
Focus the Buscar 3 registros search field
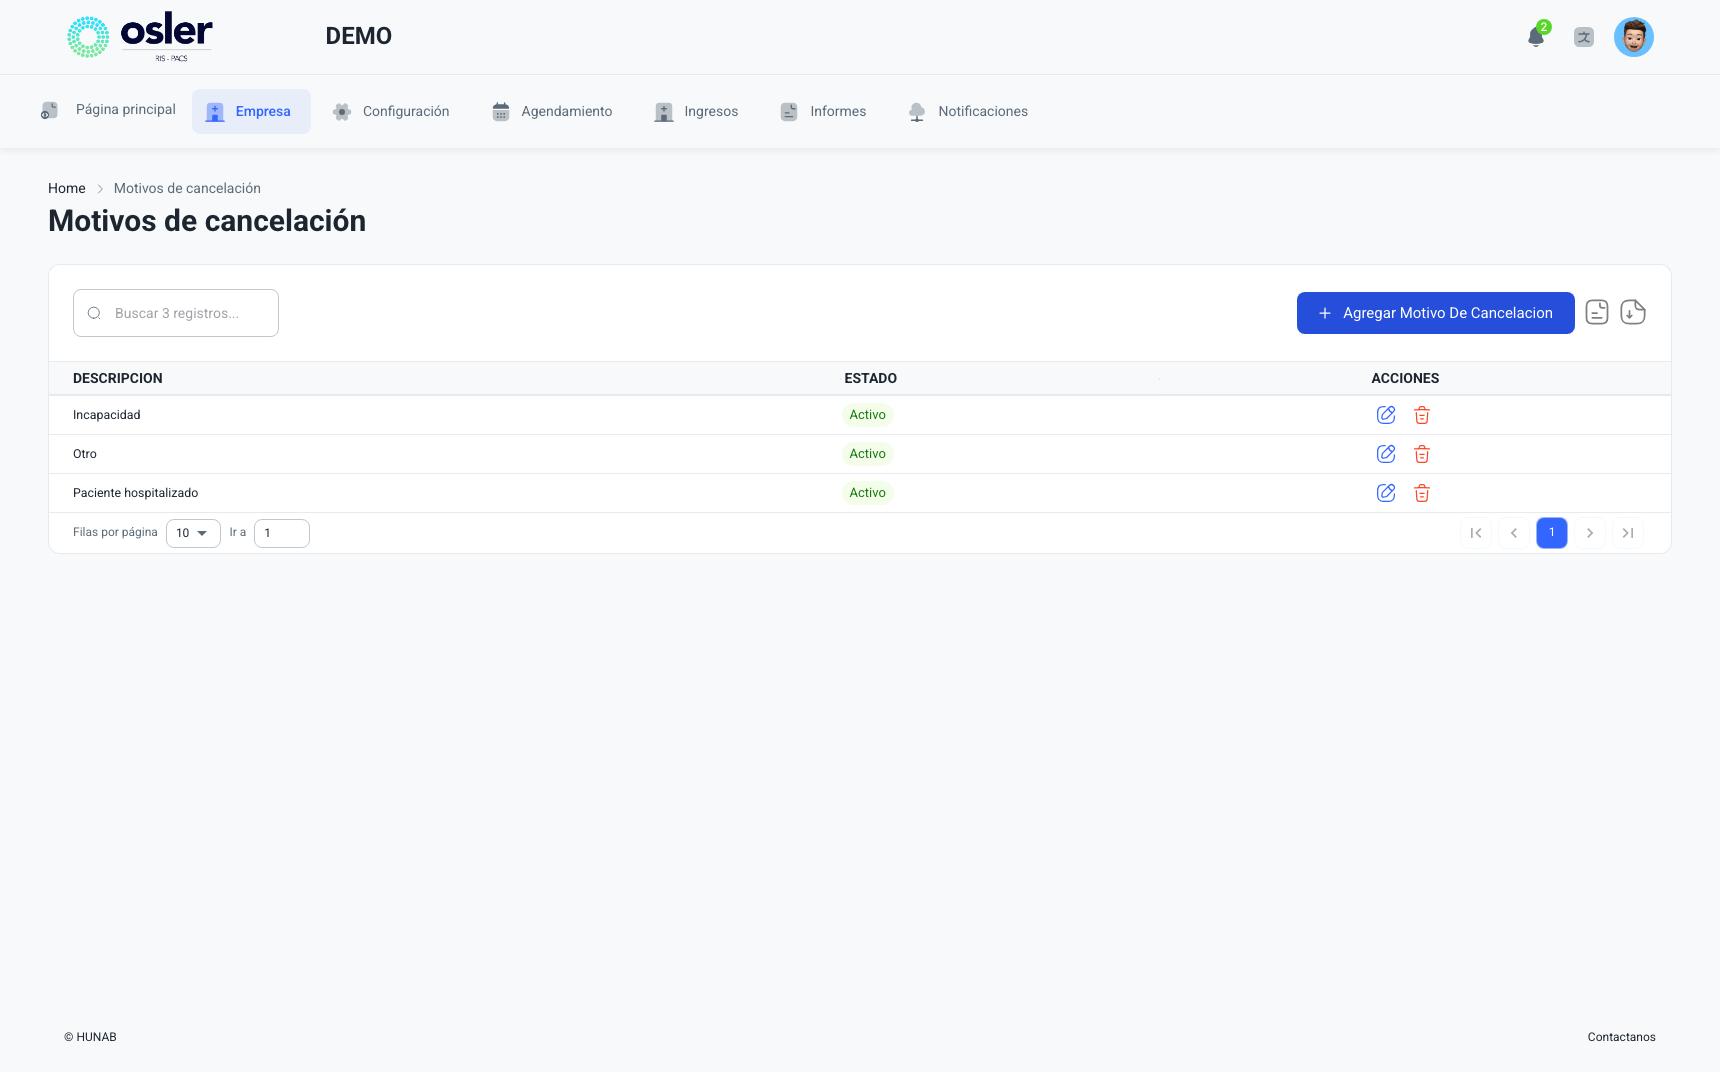176,313
